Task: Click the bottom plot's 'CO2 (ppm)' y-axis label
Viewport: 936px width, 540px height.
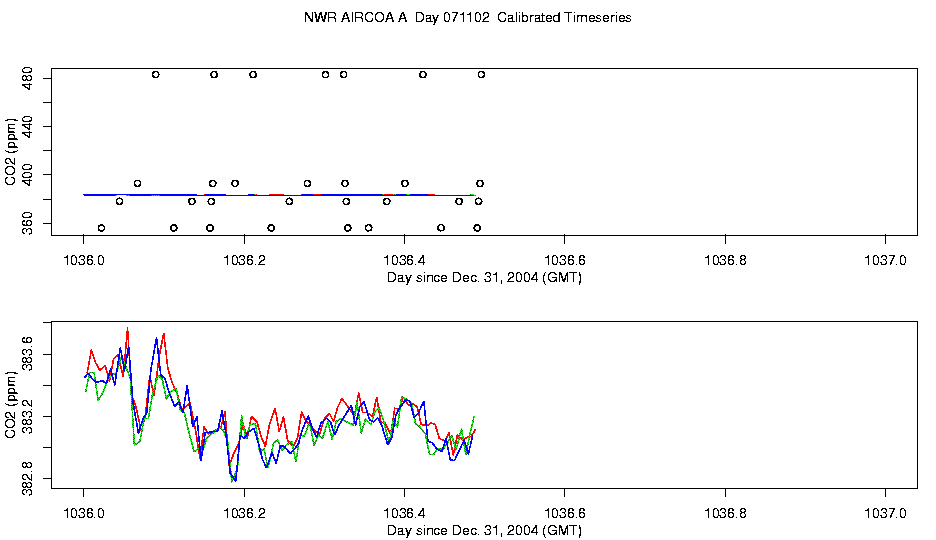Action: [10, 405]
